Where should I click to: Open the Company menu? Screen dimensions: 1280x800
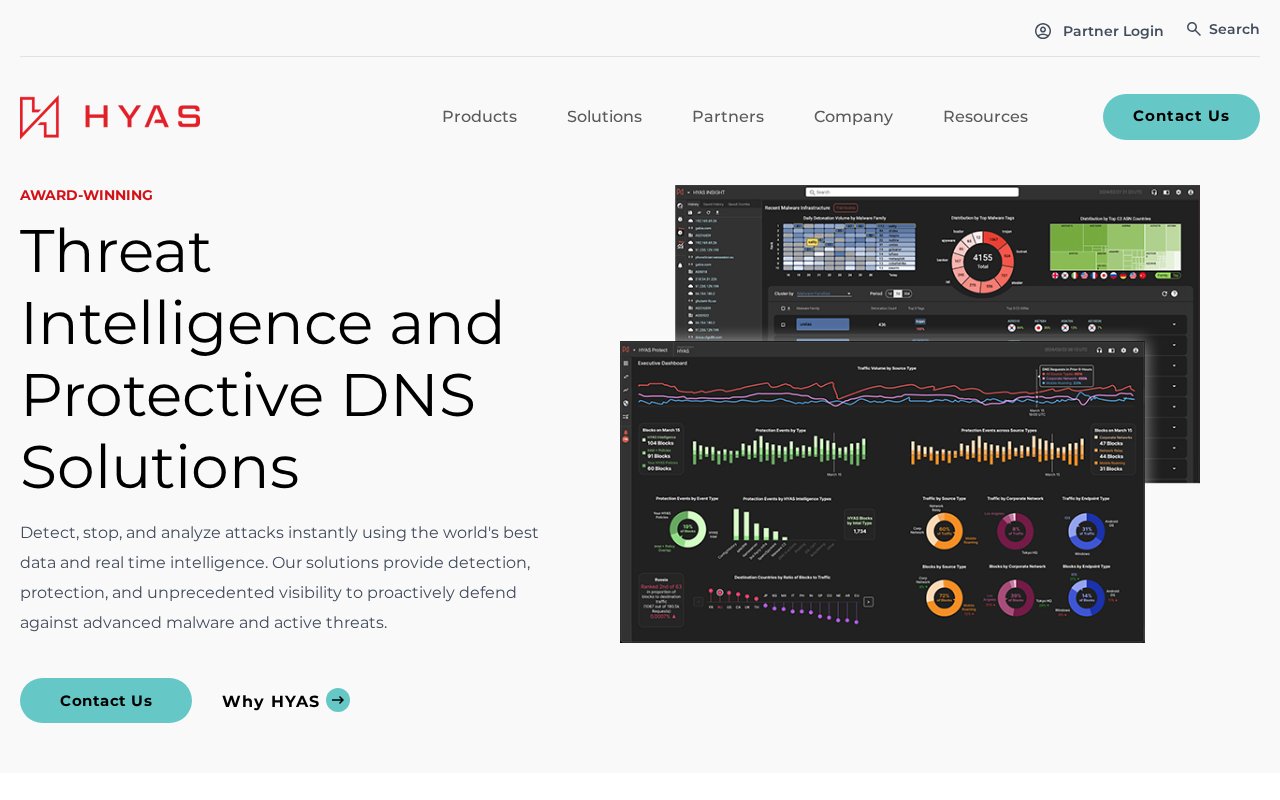pos(853,117)
